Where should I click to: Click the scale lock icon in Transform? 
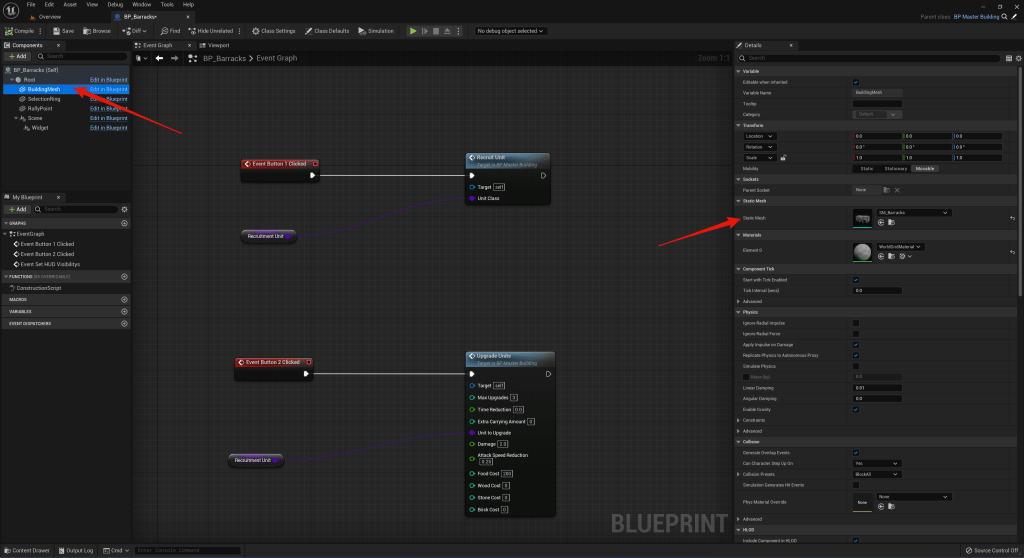783,157
